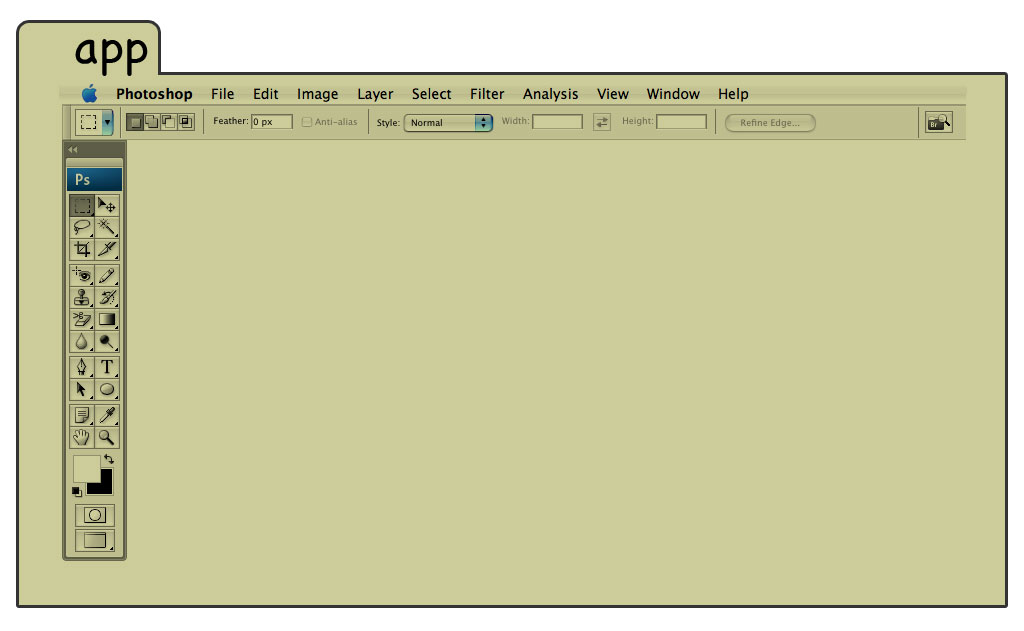Image resolution: width=1024 pixels, height=631 pixels.
Task: Select the Clone Stamp tool
Action: [82, 298]
